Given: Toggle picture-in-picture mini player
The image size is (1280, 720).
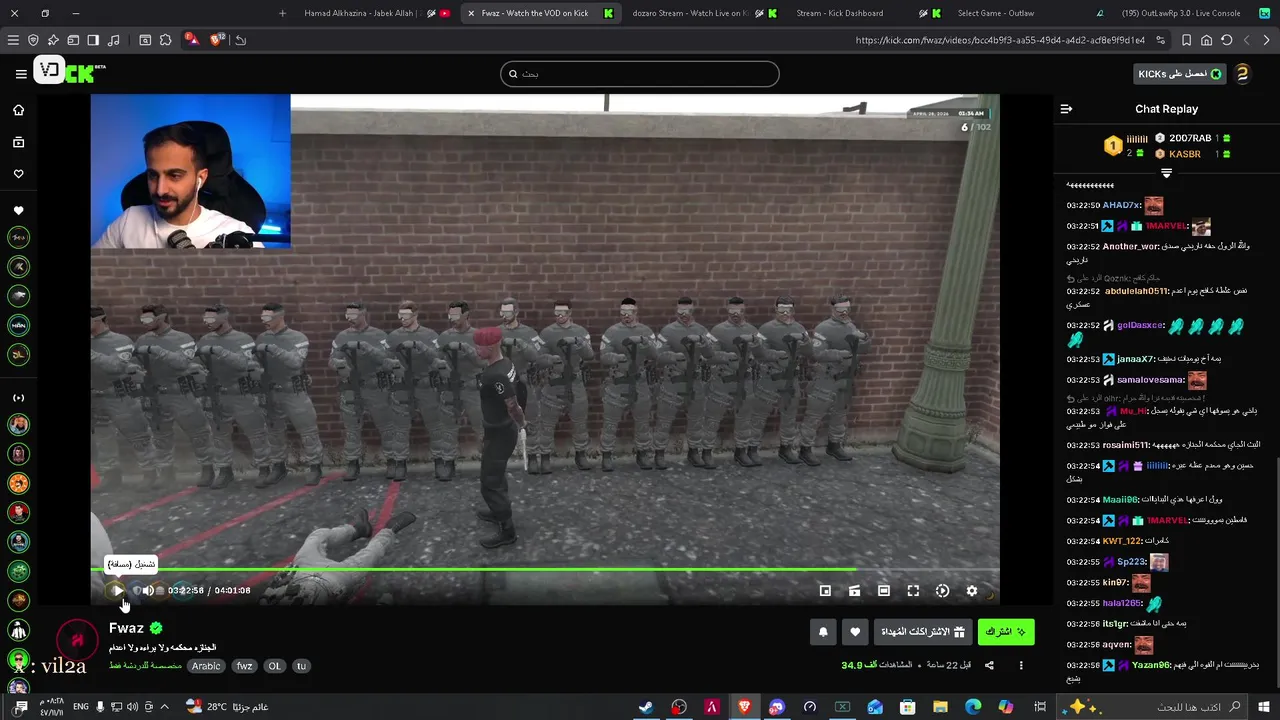Looking at the screenshot, I should pyautogui.click(x=825, y=591).
